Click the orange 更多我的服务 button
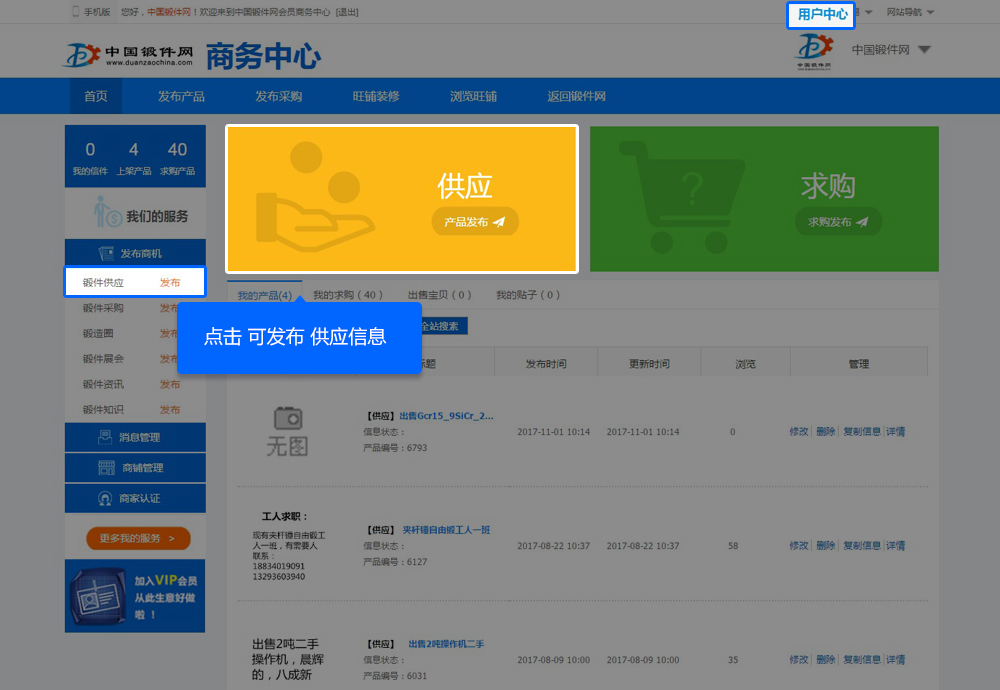 138,538
